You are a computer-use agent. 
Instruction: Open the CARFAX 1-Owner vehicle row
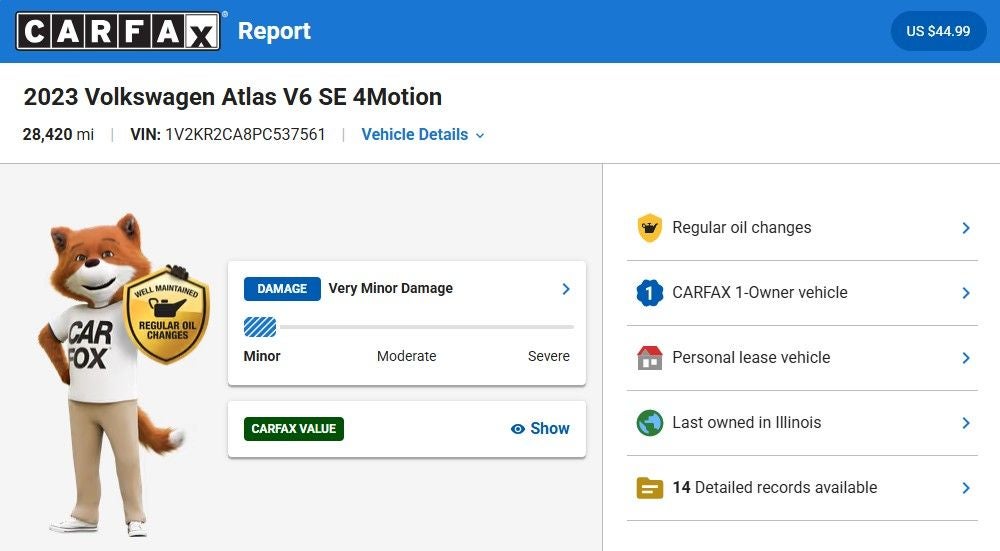pyautogui.click(x=800, y=293)
